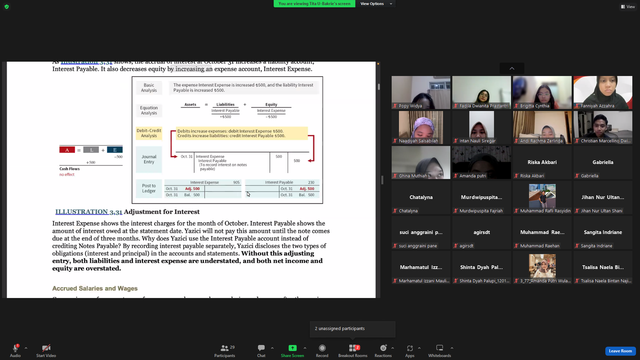This screenshot has height=360, width=640.
Task: Click the '2 unassigned participants' tooltip
Action: point(353,329)
